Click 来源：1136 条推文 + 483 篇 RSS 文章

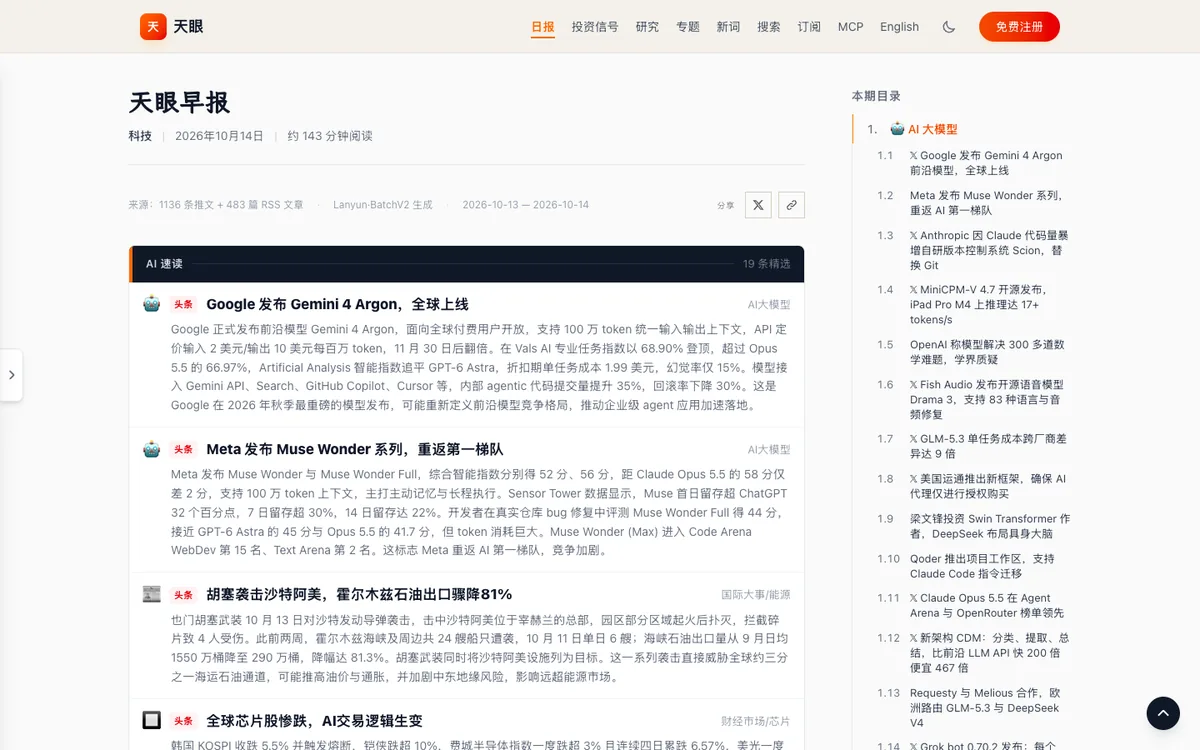tap(216, 205)
